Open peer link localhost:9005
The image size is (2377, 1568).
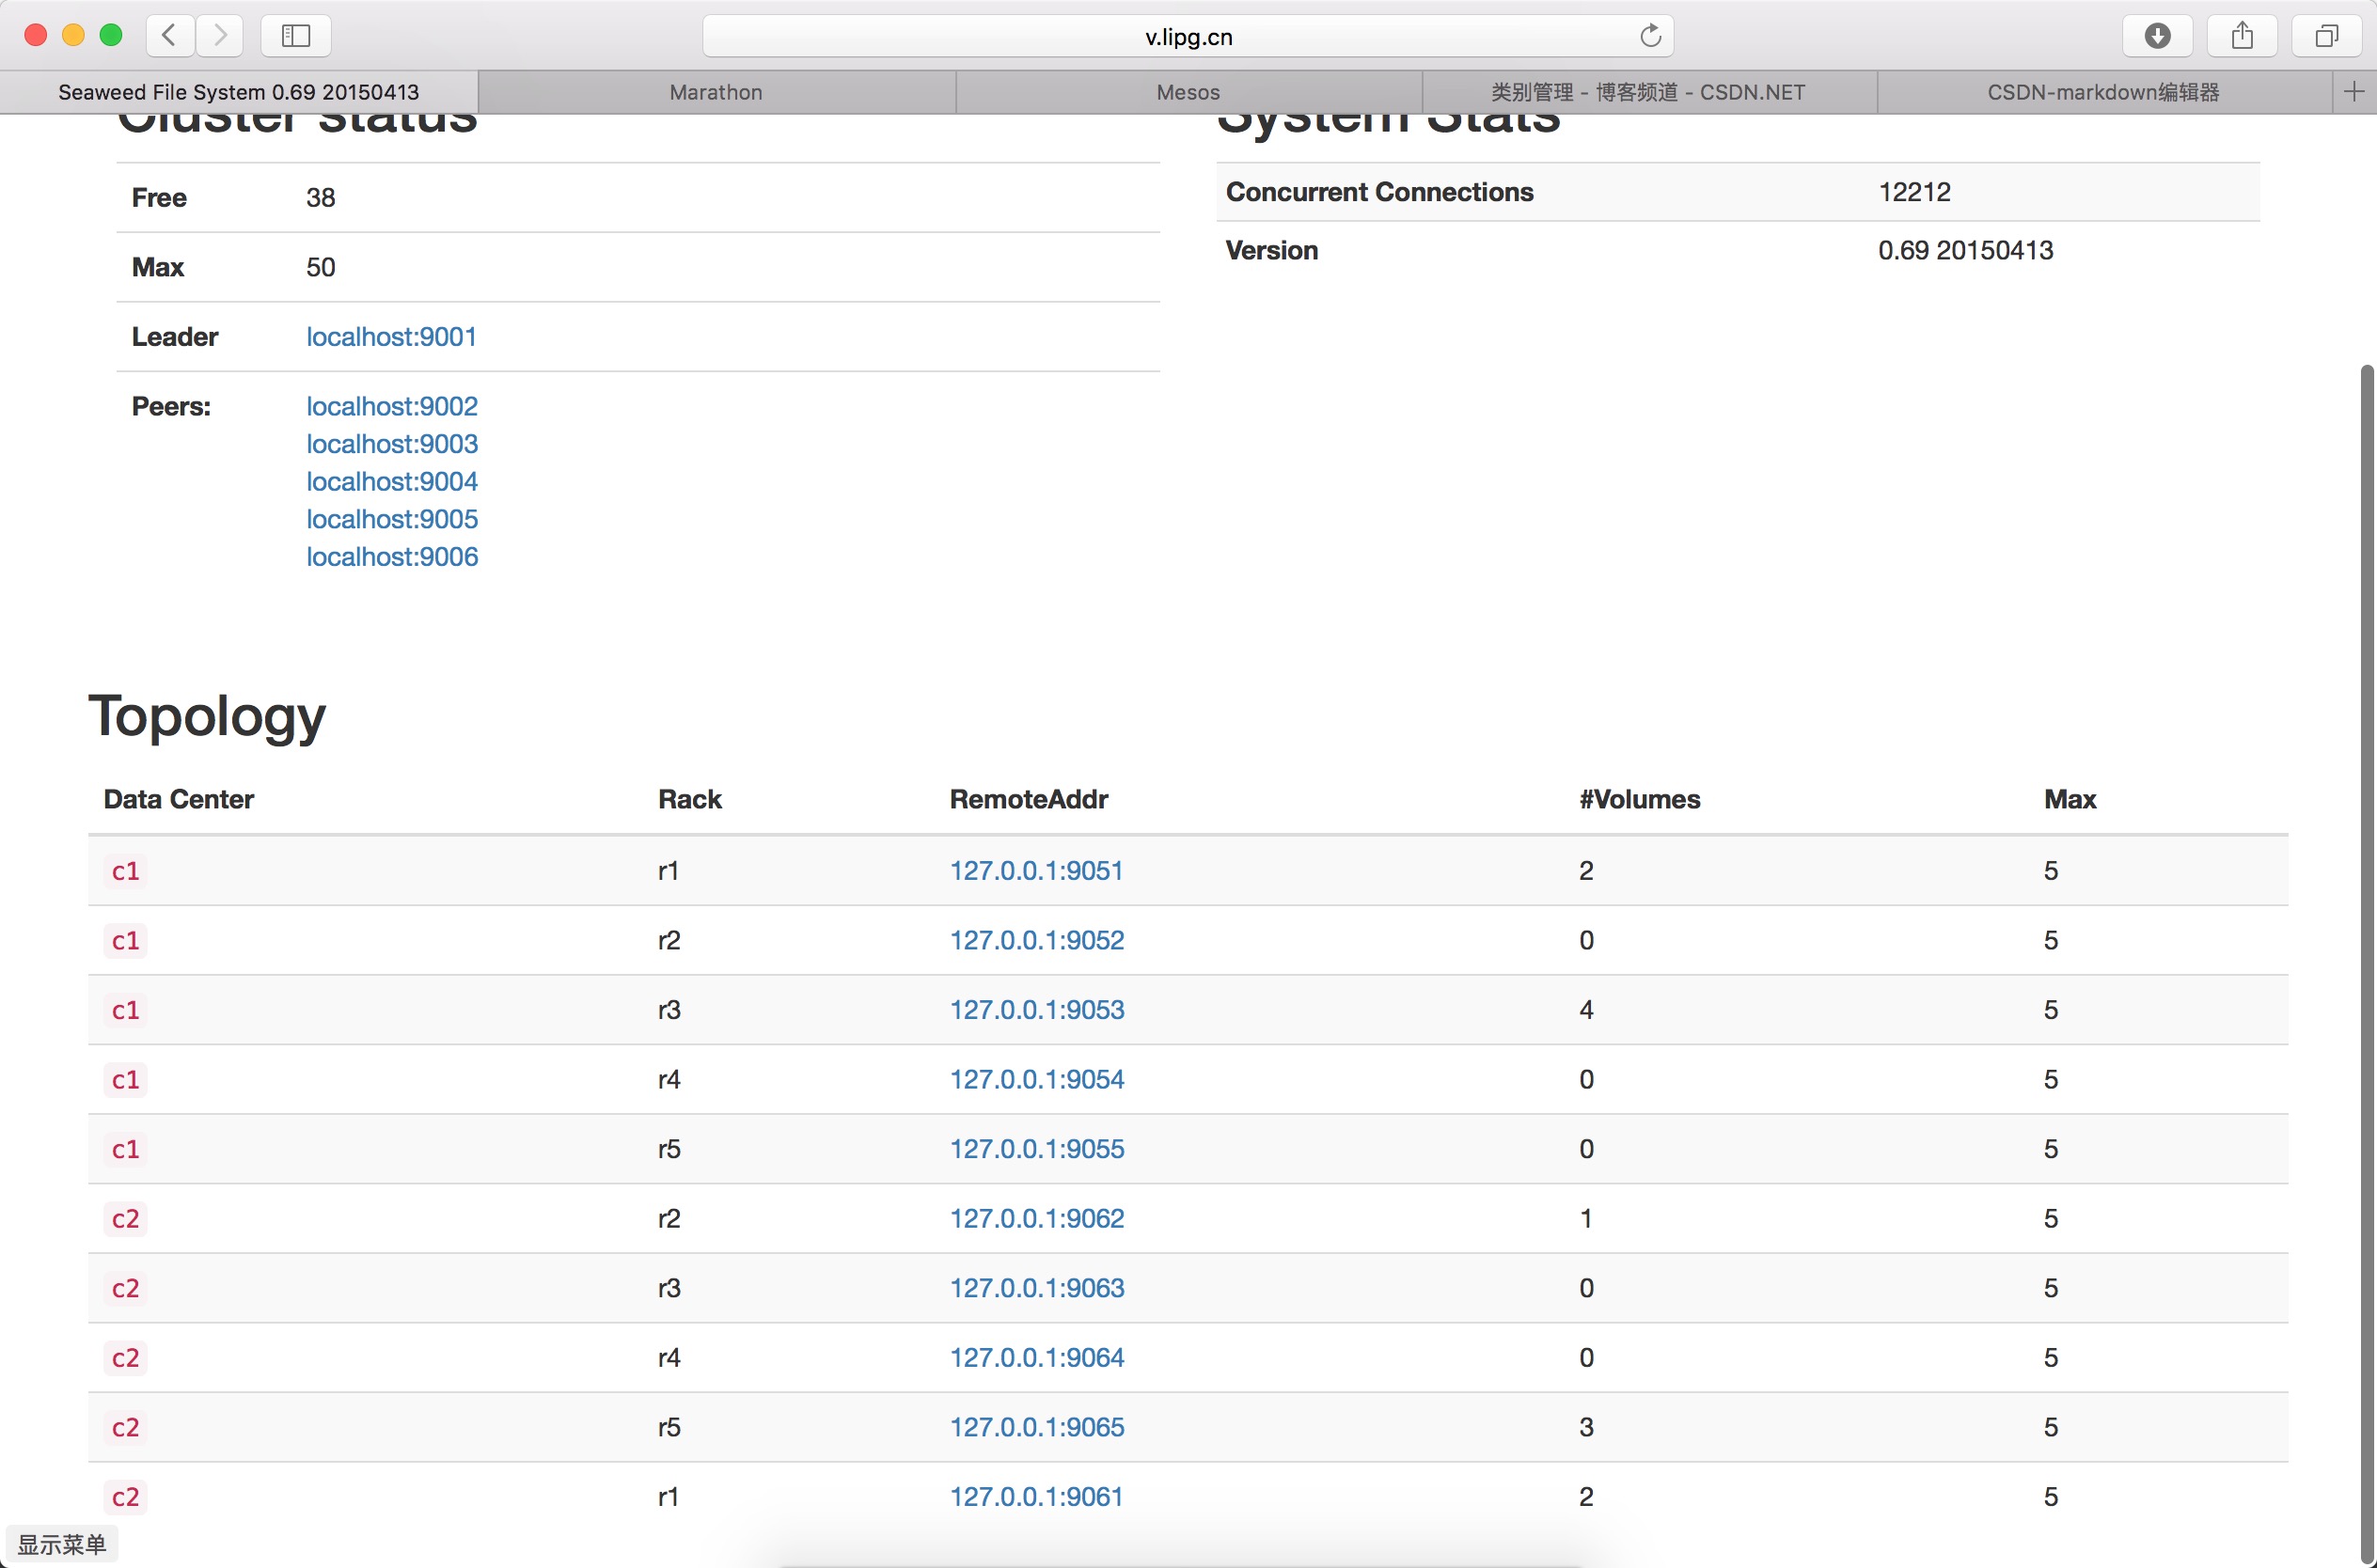pyautogui.click(x=392, y=519)
